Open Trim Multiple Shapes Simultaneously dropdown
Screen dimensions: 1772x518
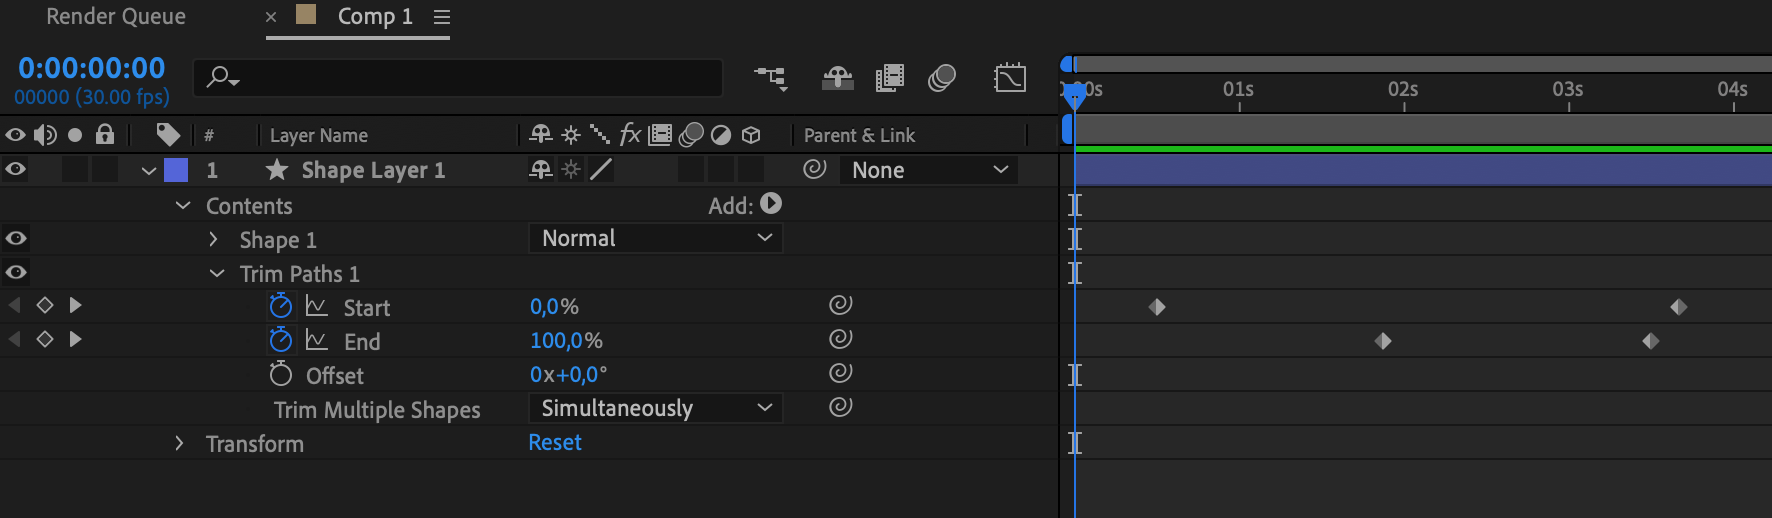pos(655,408)
